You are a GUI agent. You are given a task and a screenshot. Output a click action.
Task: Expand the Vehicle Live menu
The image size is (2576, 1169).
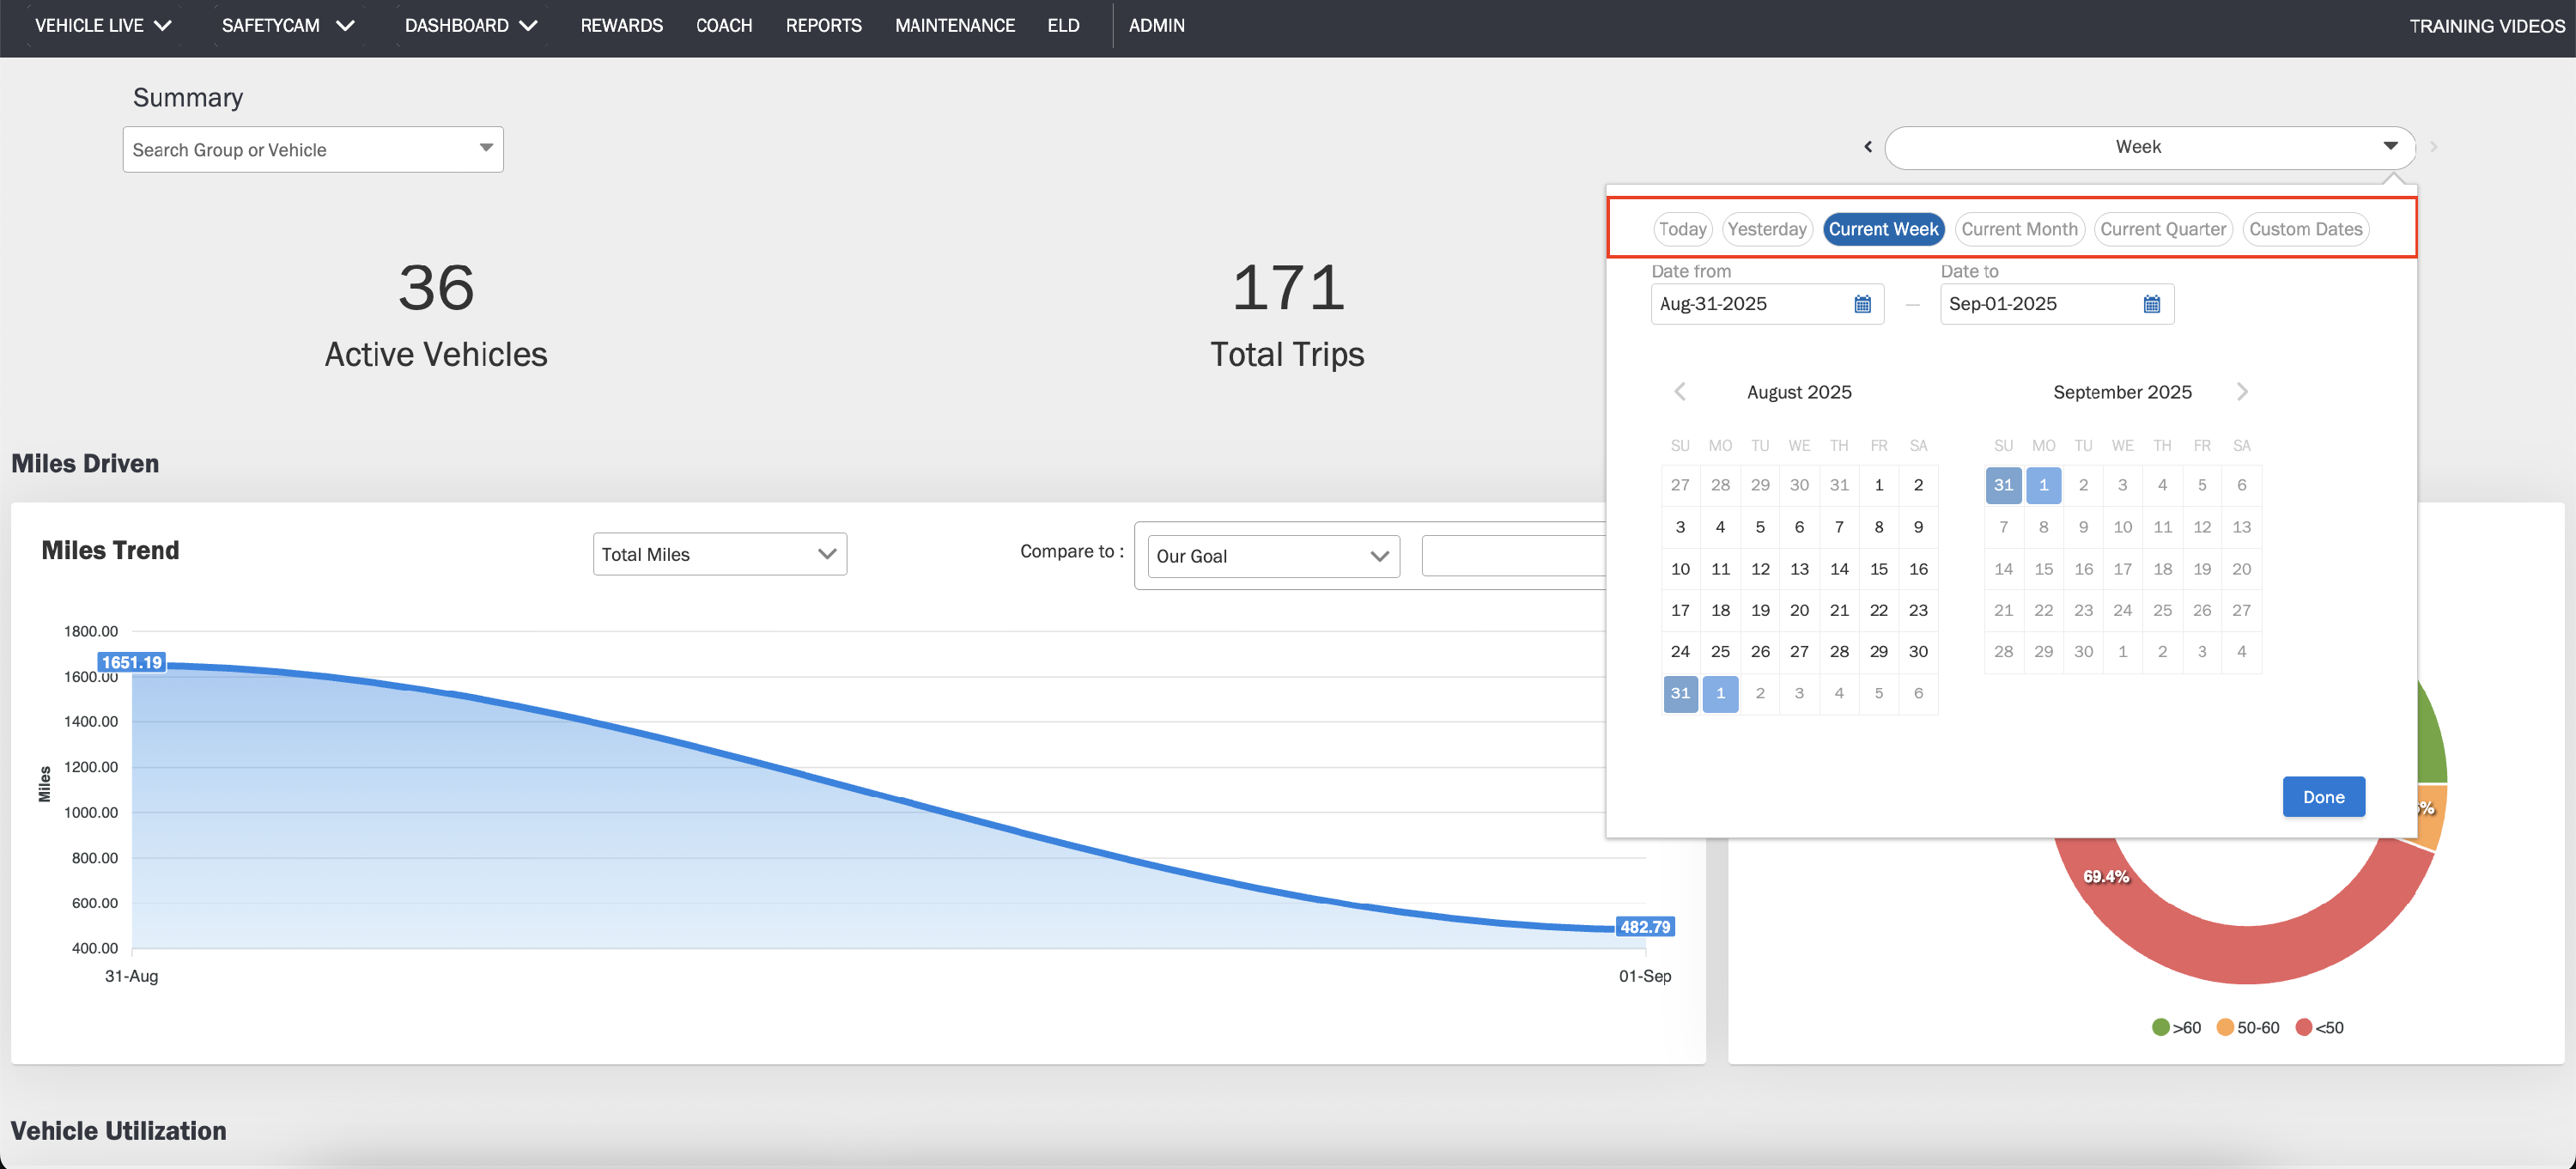tap(103, 26)
